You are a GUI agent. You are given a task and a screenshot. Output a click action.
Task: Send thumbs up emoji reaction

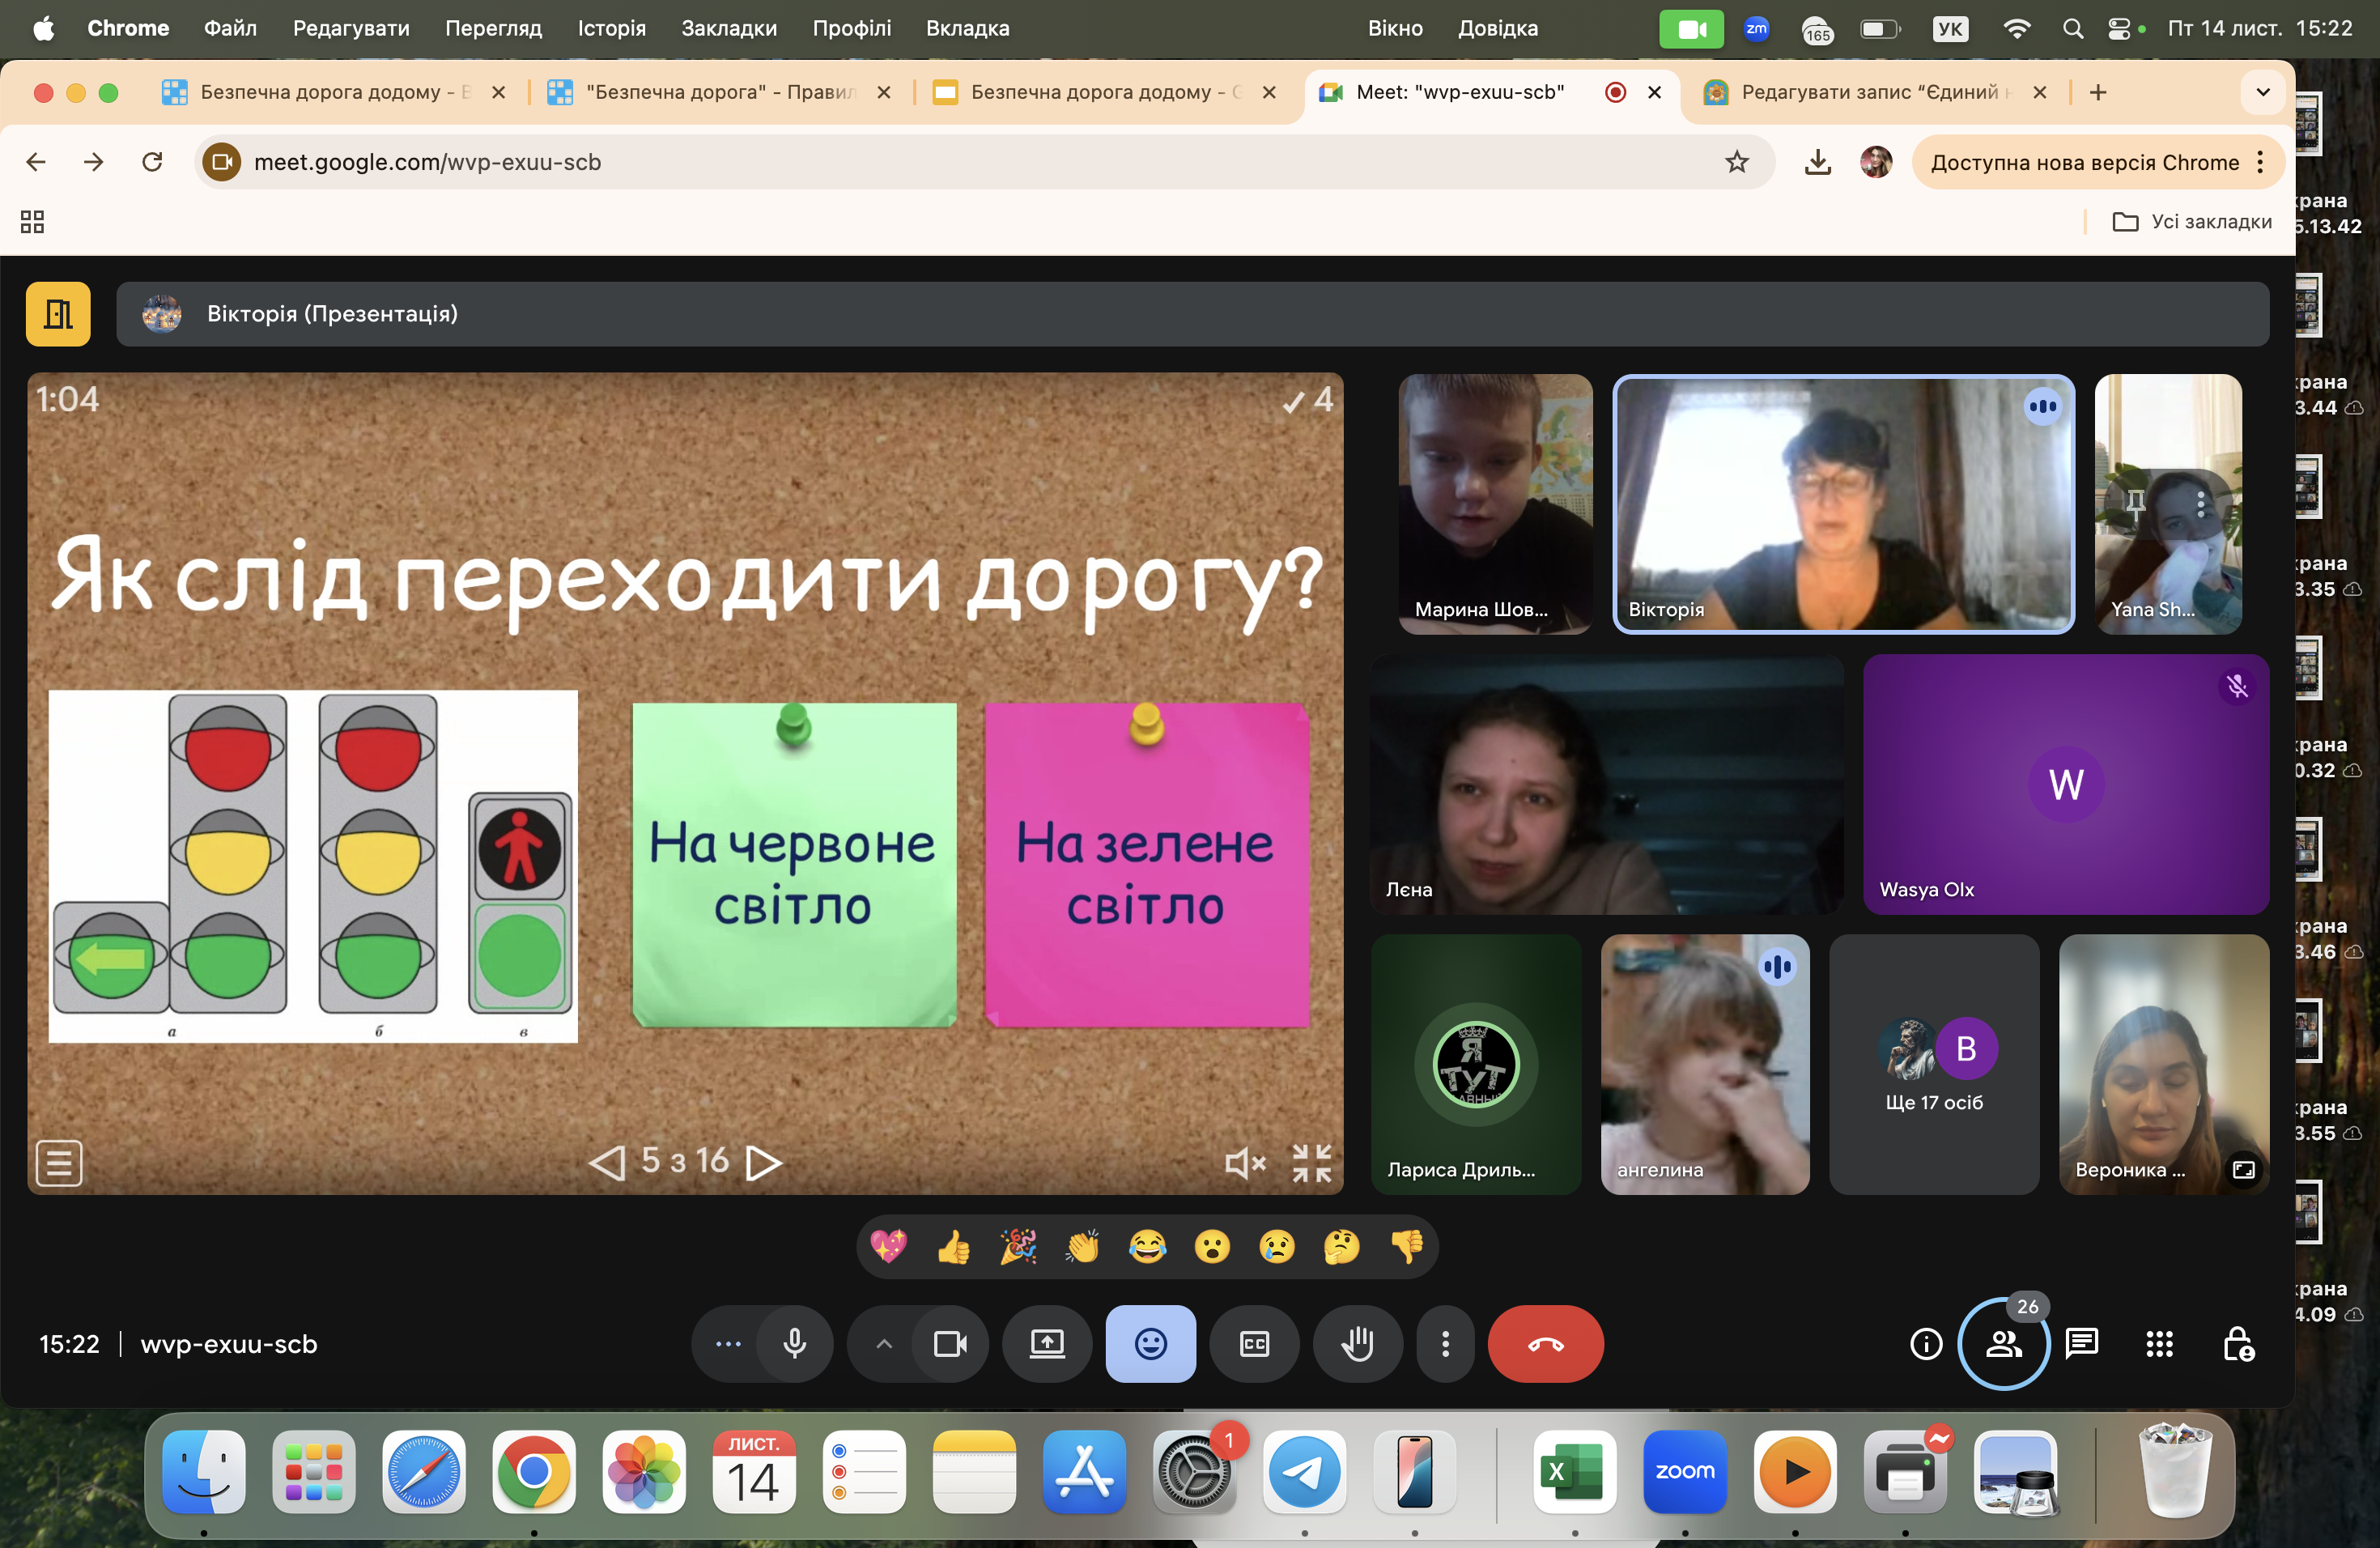pyautogui.click(x=953, y=1246)
